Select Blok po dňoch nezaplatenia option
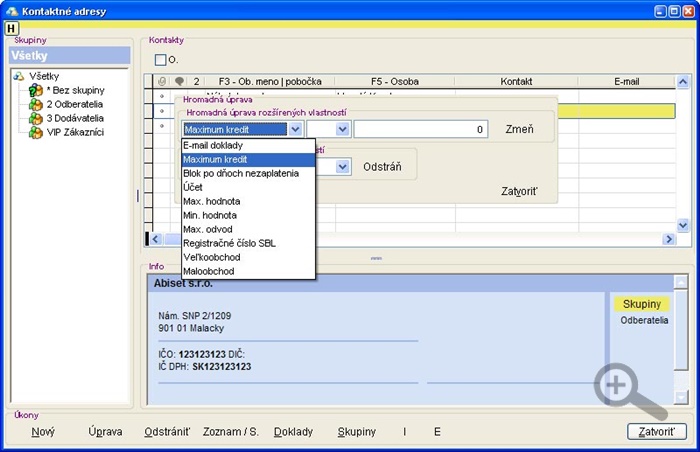The width and height of the screenshot is (700, 452). (248, 173)
